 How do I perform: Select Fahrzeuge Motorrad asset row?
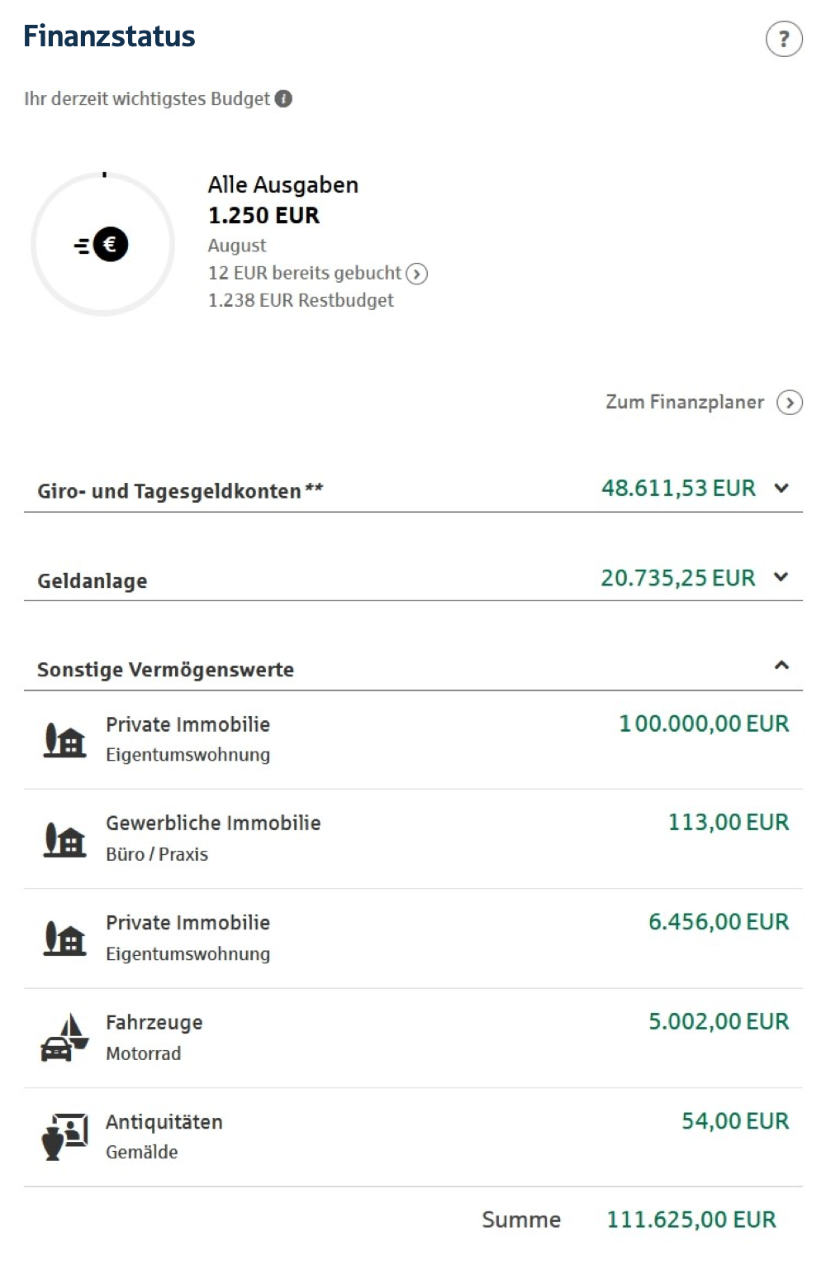tap(413, 1038)
